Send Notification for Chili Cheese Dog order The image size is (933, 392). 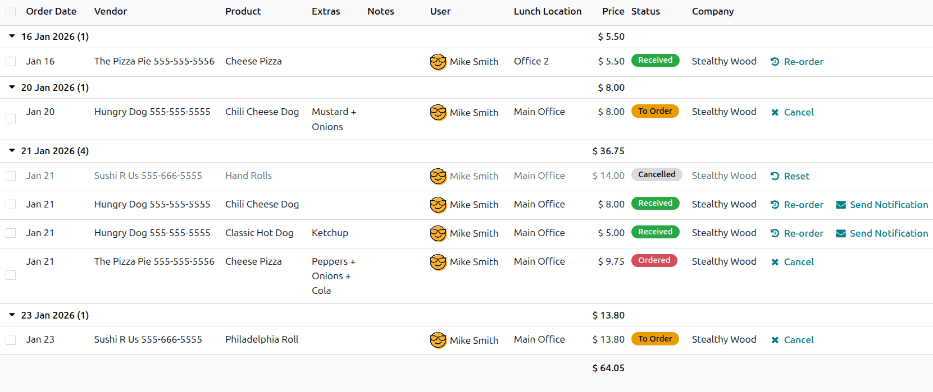(x=882, y=205)
